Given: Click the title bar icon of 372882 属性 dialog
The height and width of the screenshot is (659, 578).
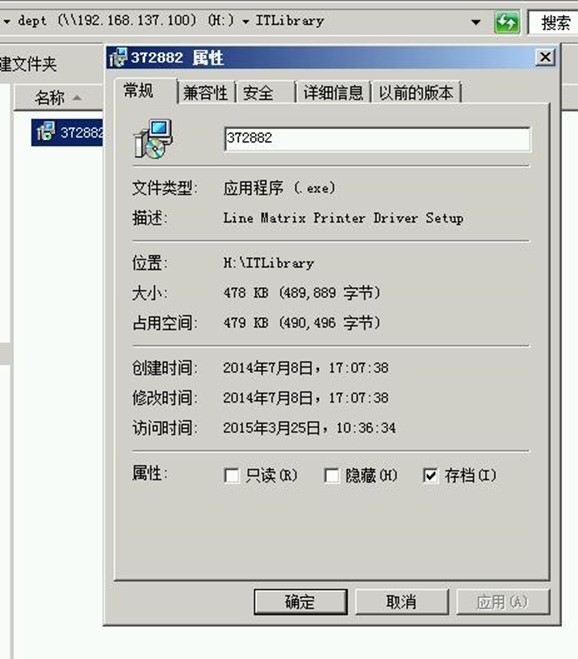Looking at the screenshot, I should pyautogui.click(x=117, y=58).
